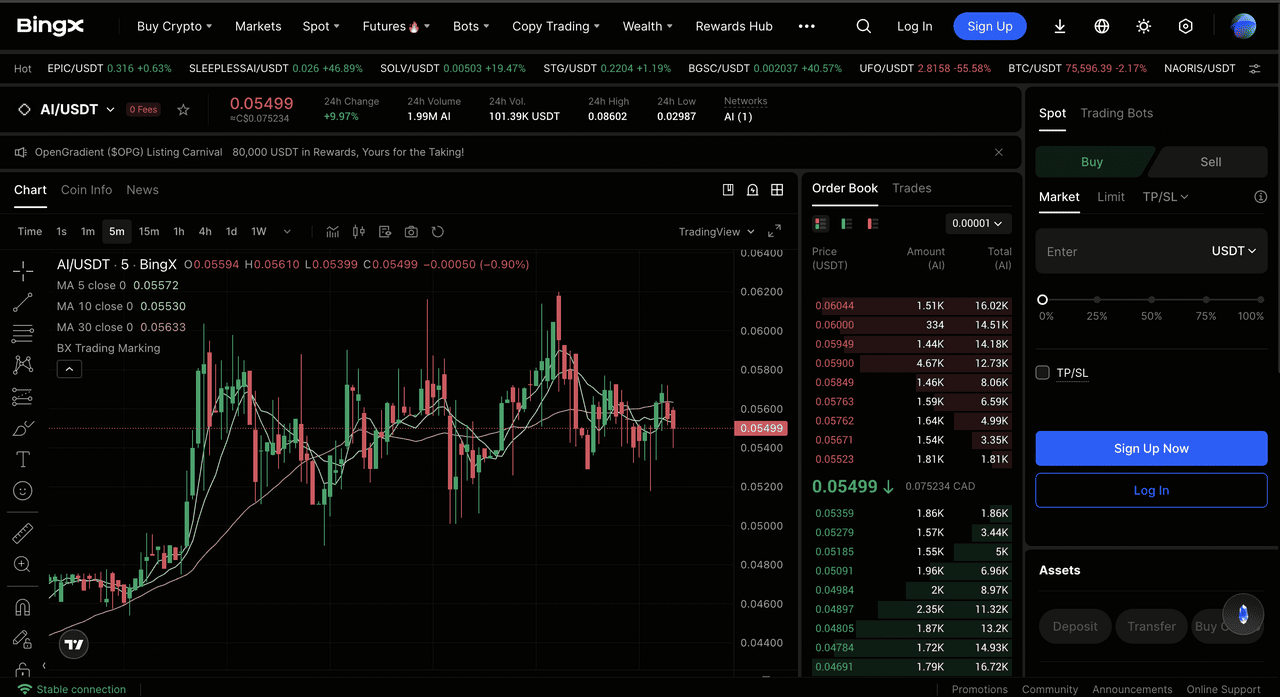Image resolution: width=1280 pixels, height=697 pixels.
Task: Click the download app icon
Action: tap(1060, 26)
